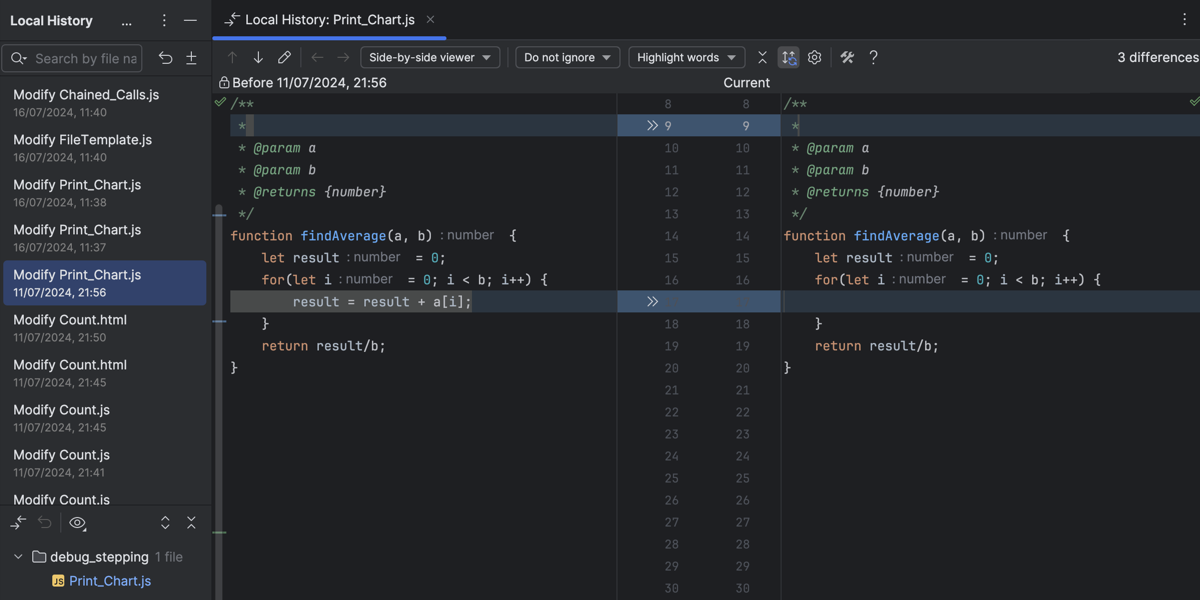Click the revert arrow in the Local History toolbar
This screenshot has width=1200, height=600.
(166, 59)
